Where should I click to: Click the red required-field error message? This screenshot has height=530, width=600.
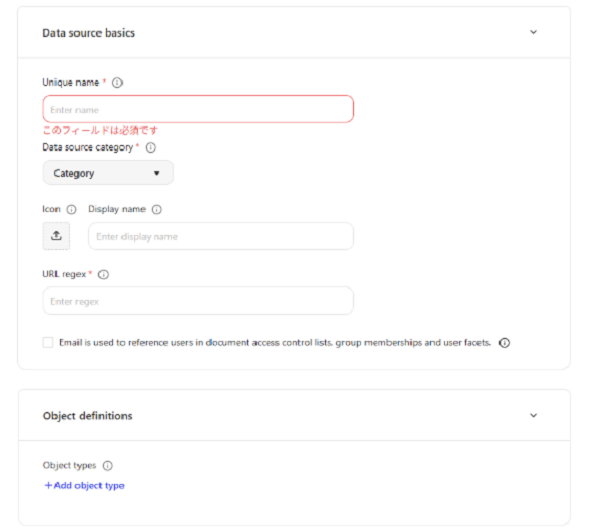click(100, 130)
